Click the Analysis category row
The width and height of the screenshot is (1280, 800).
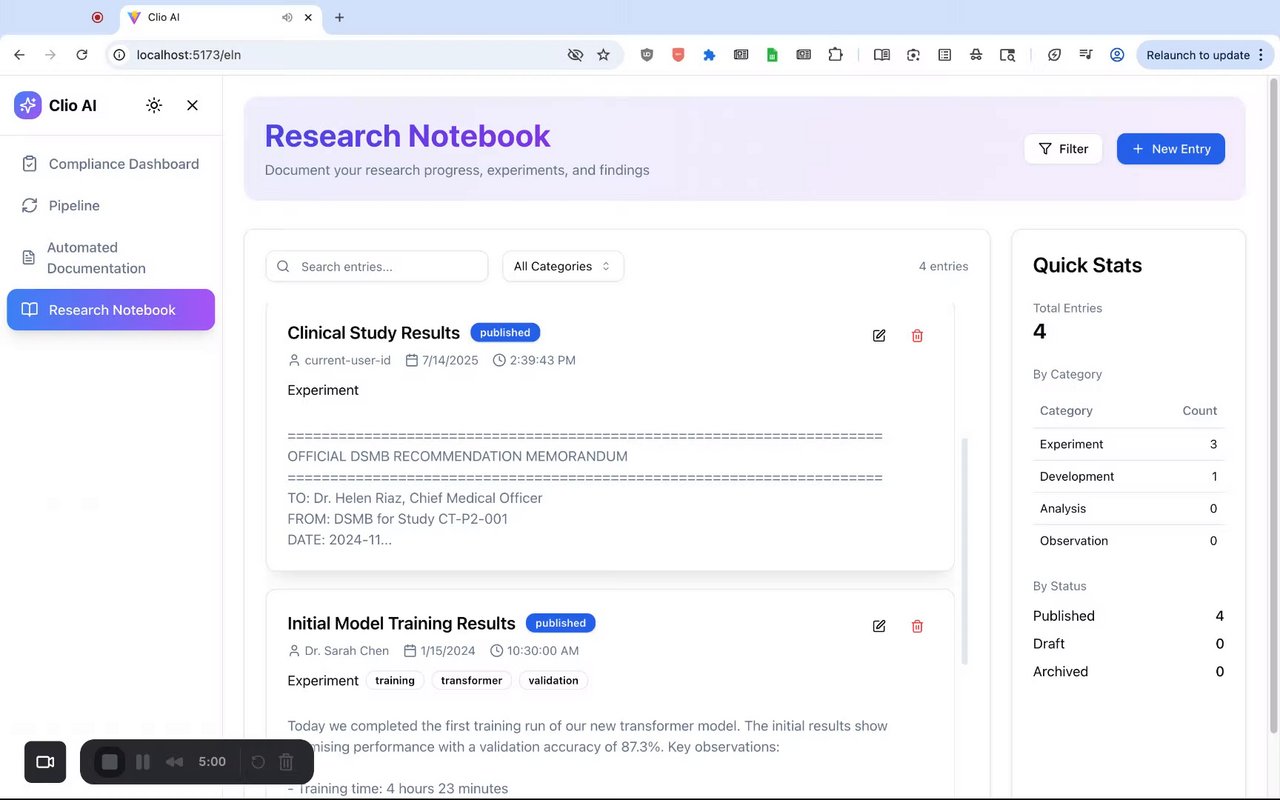[x=1128, y=508]
